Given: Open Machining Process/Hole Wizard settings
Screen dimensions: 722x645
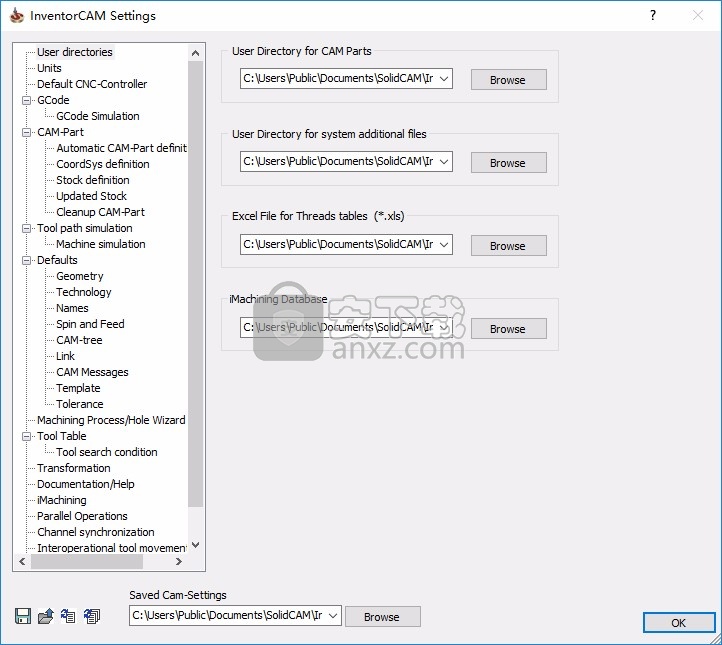Looking at the screenshot, I should tap(111, 420).
